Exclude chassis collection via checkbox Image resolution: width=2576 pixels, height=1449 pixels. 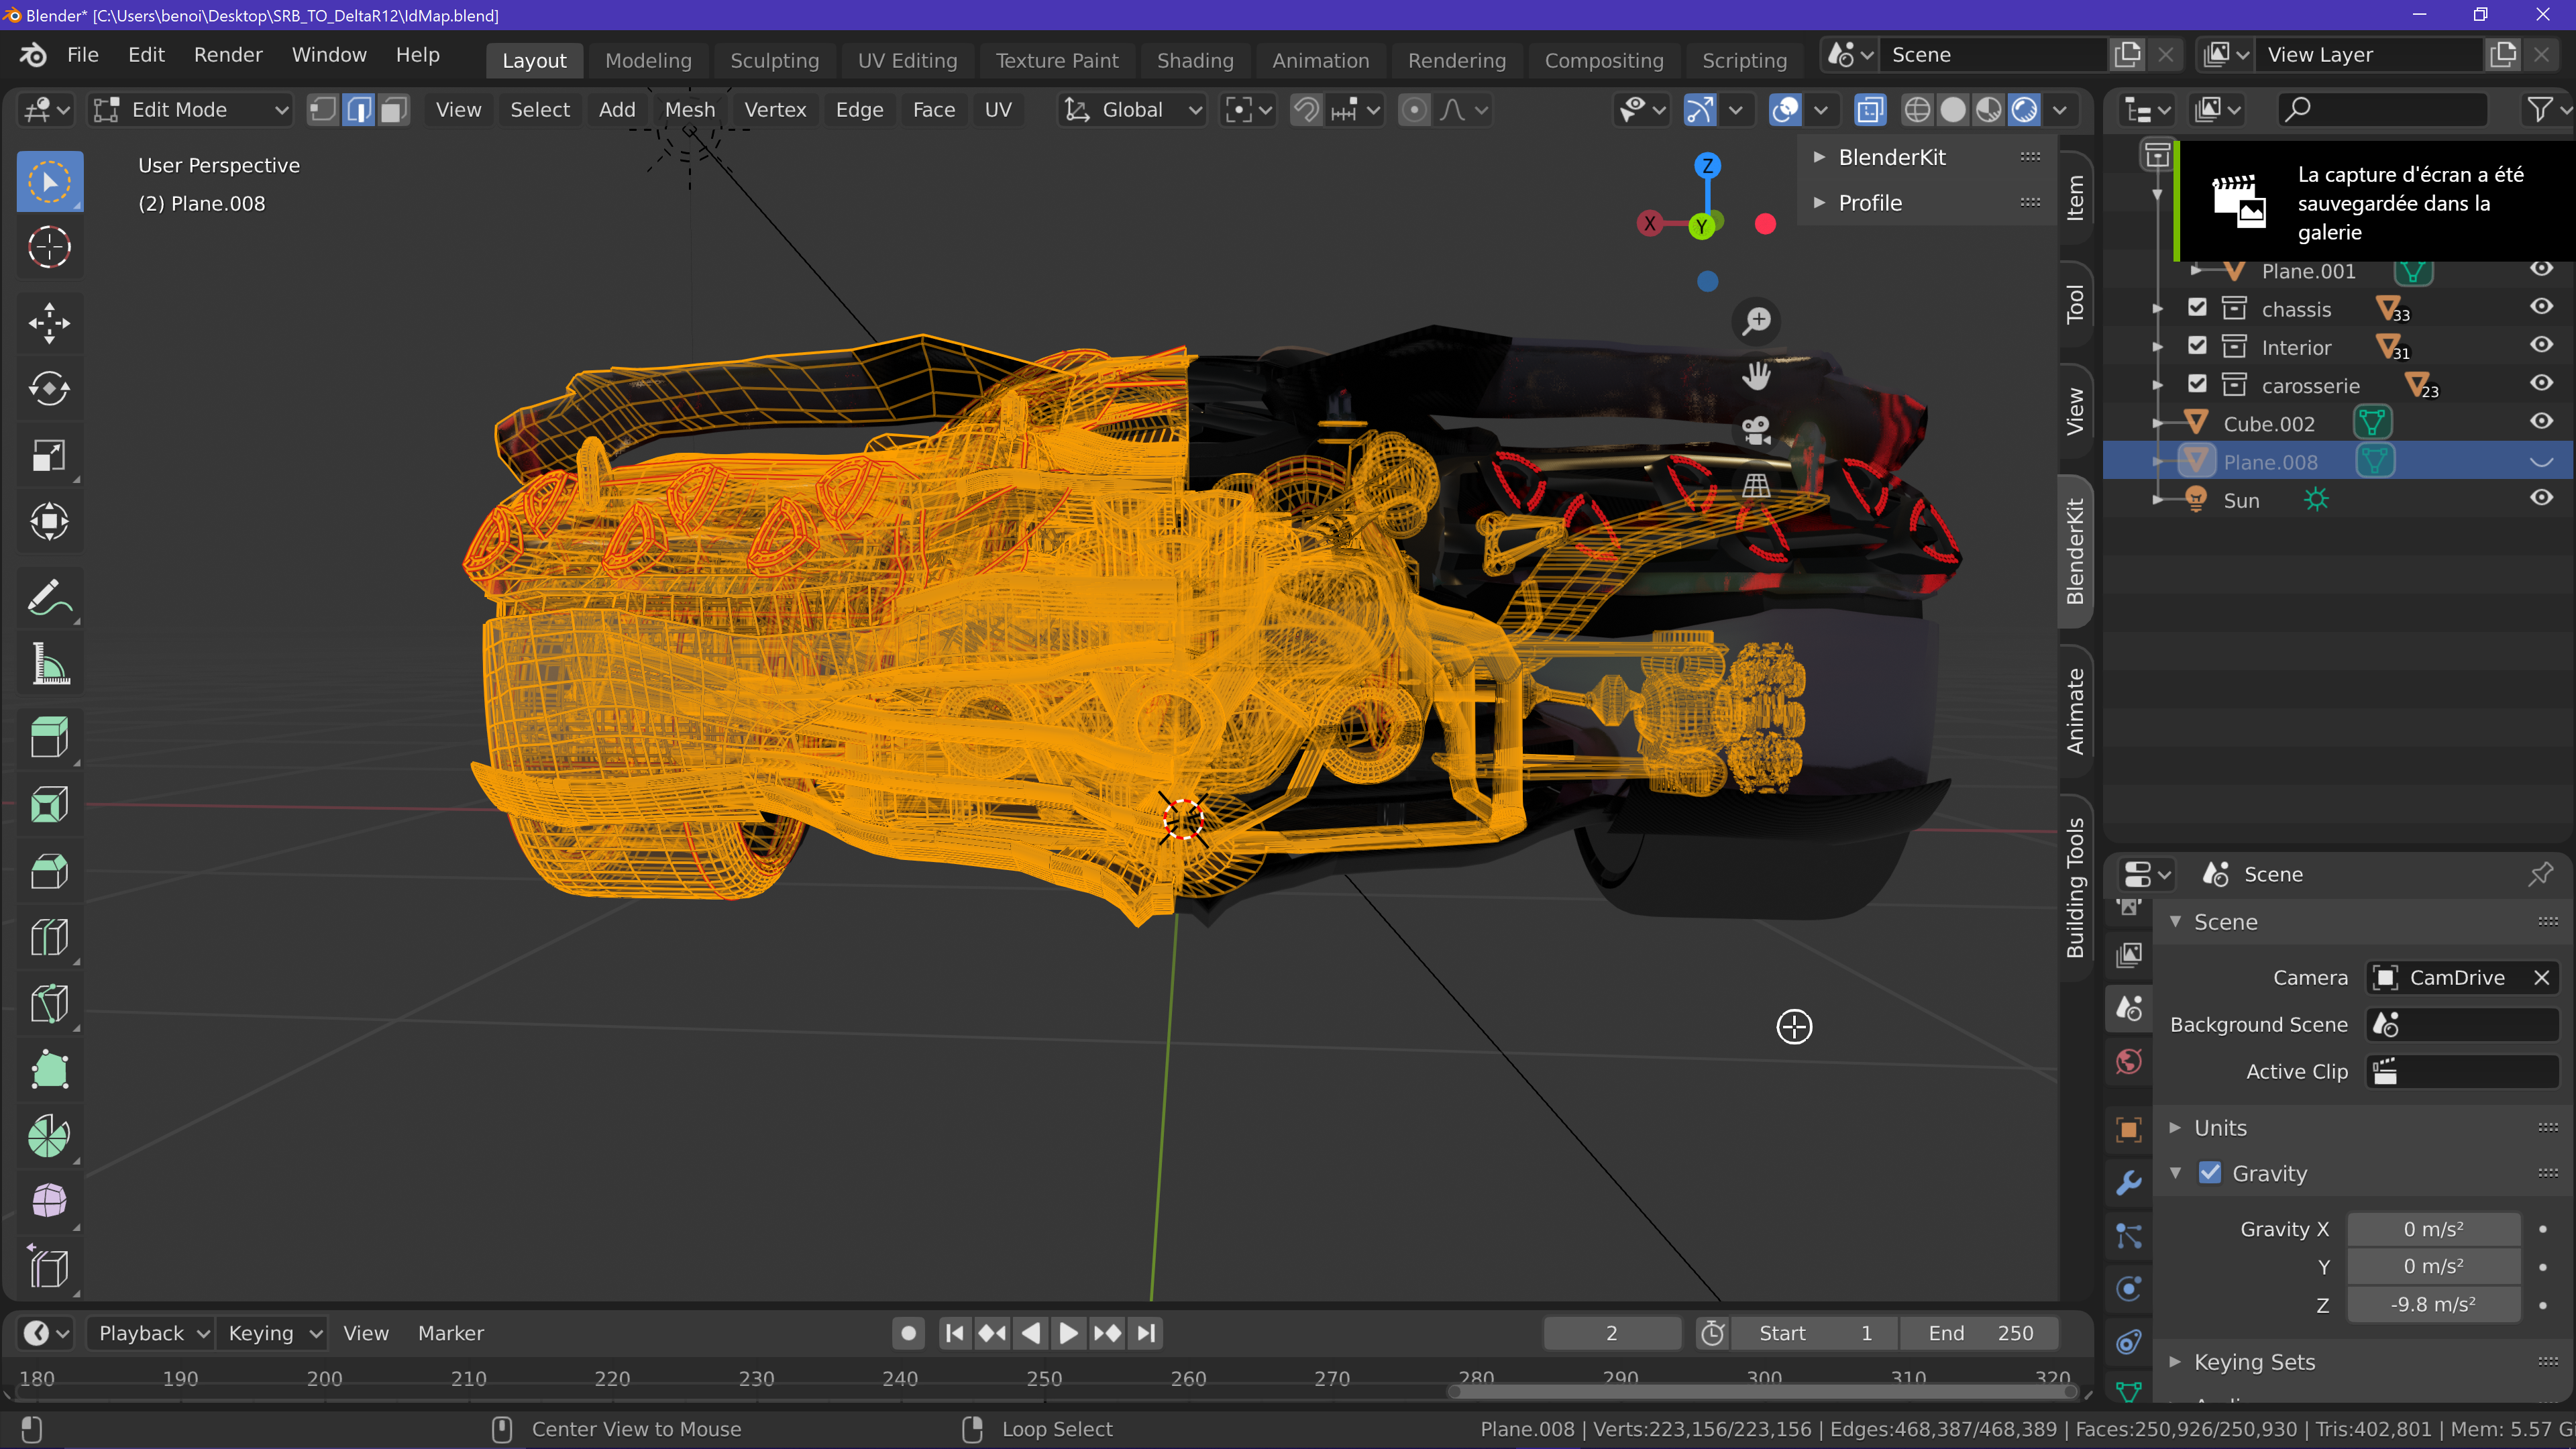click(2197, 308)
